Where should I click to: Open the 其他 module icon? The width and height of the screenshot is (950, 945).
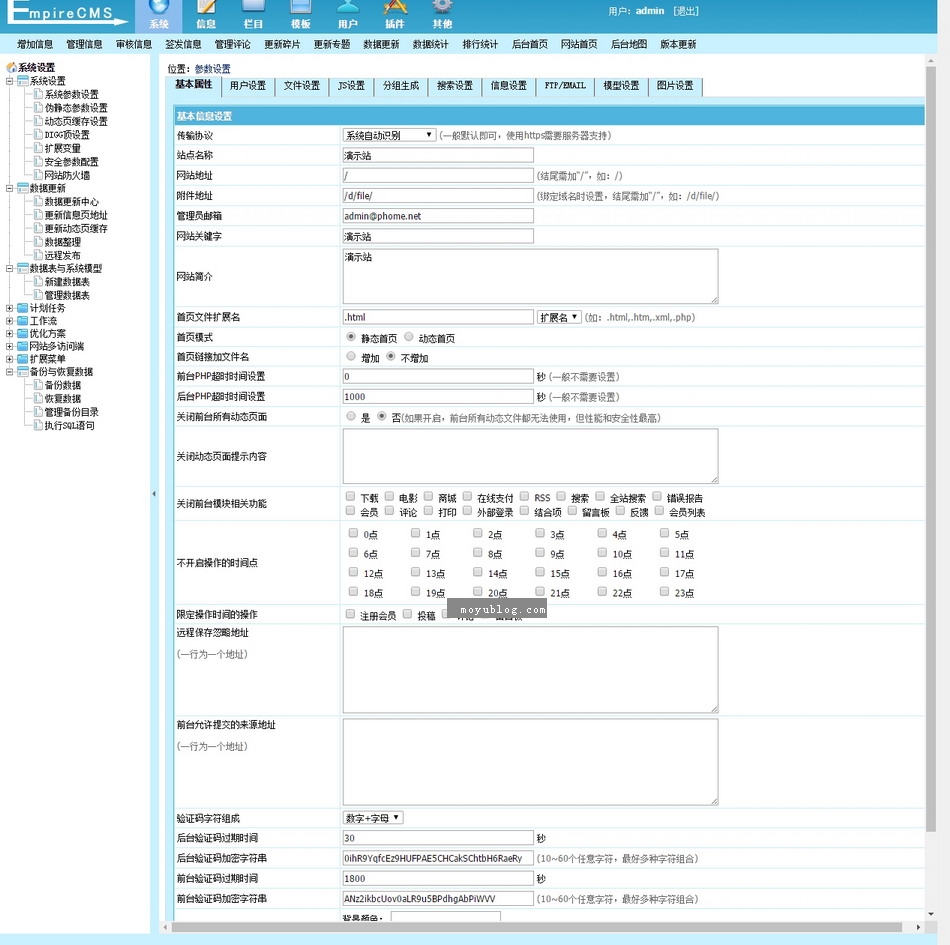(442, 15)
